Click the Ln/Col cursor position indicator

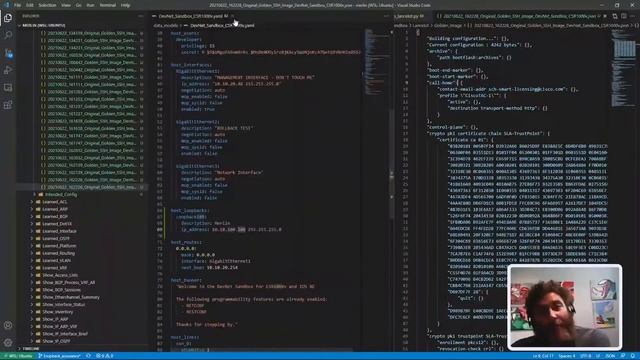[x=543, y=356]
